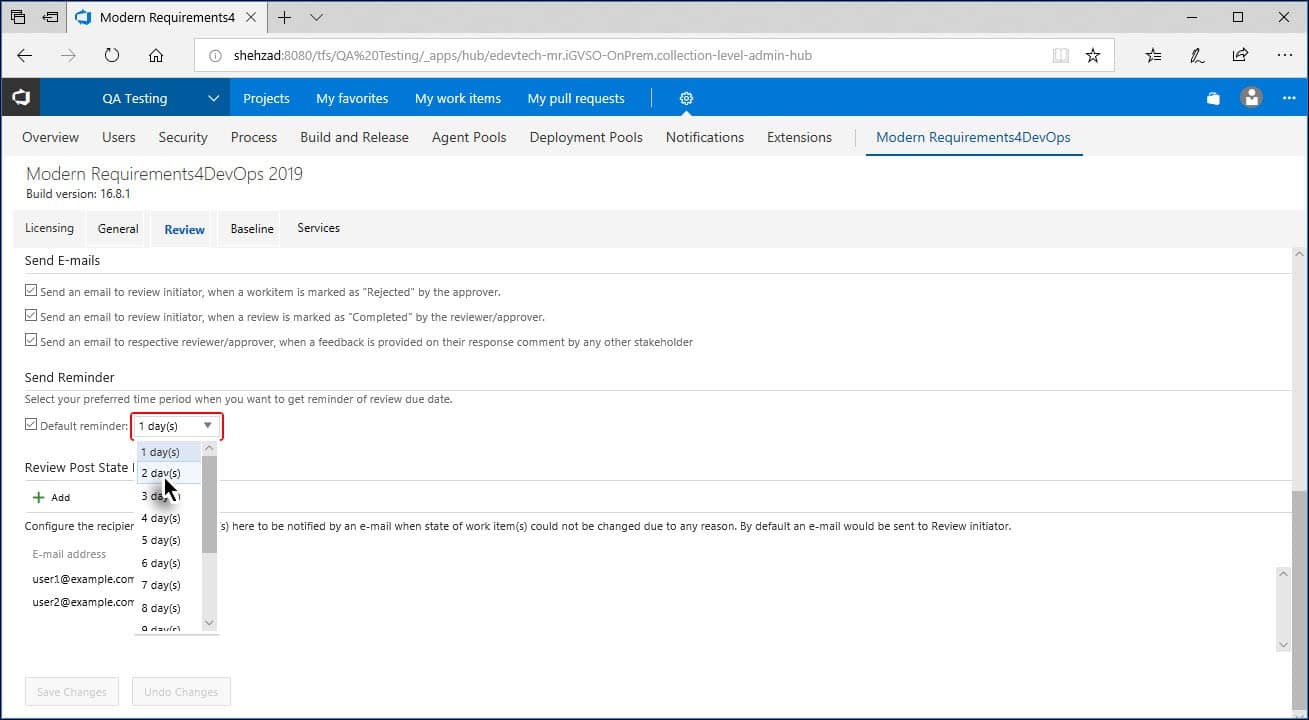Toggle email when workitem is marked Rejected
The height and width of the screenshot is (720, 1309).
coord(32,292)
